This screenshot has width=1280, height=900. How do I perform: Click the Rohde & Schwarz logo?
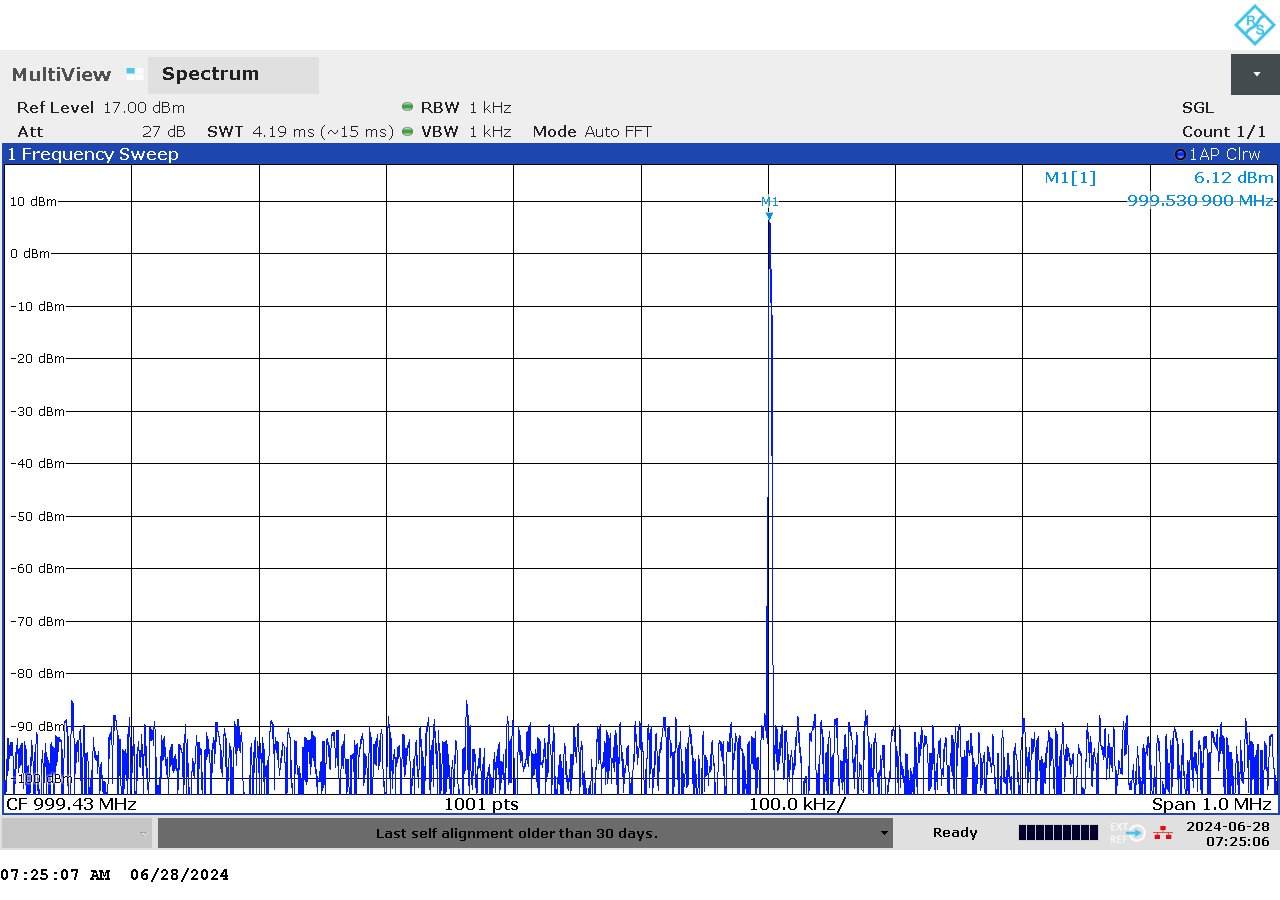pos(1253,25)
